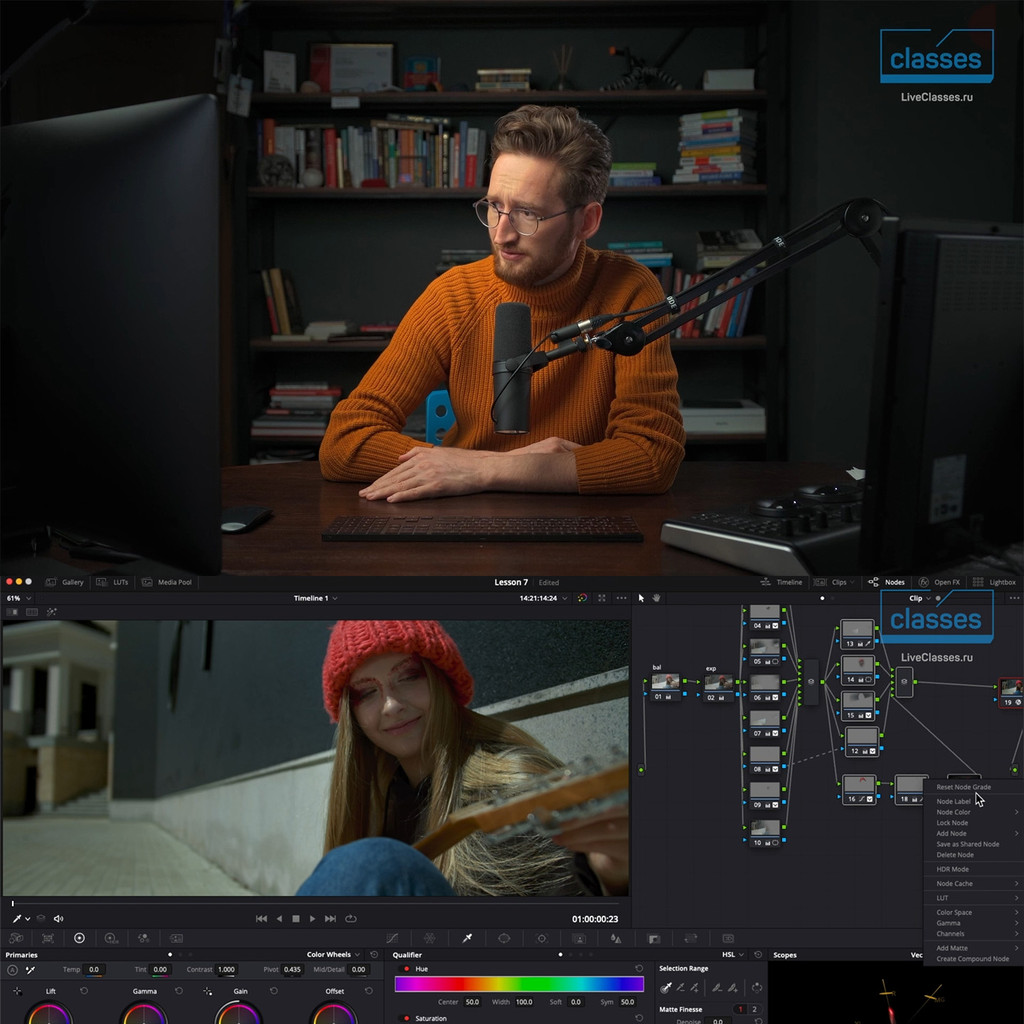This screenshot has height=1024, width=1024.
Task: Mute viewer audio speaker icon
Action: click(59, 918)
